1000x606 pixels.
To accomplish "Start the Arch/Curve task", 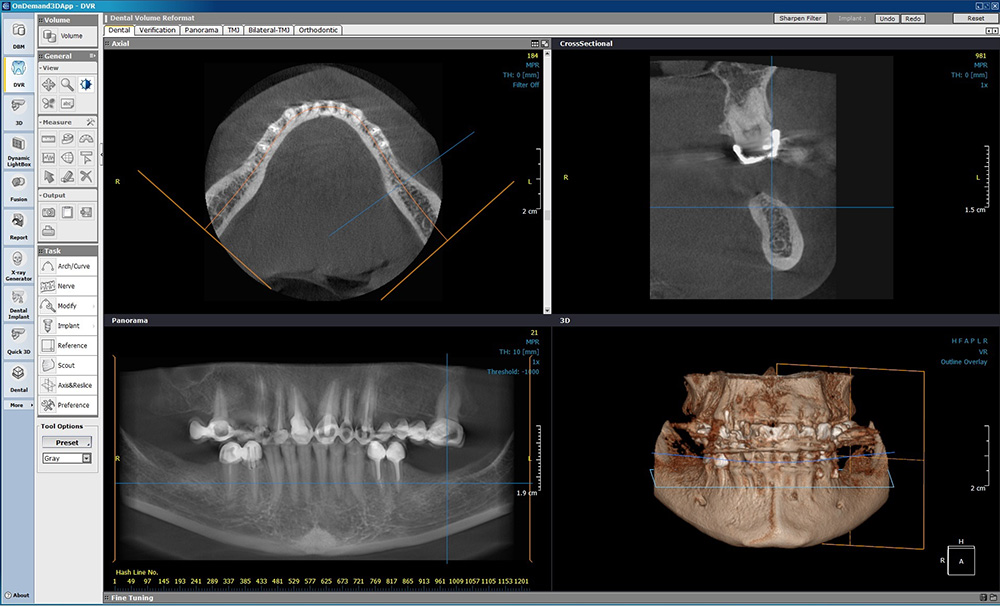I will coord(68,266).
